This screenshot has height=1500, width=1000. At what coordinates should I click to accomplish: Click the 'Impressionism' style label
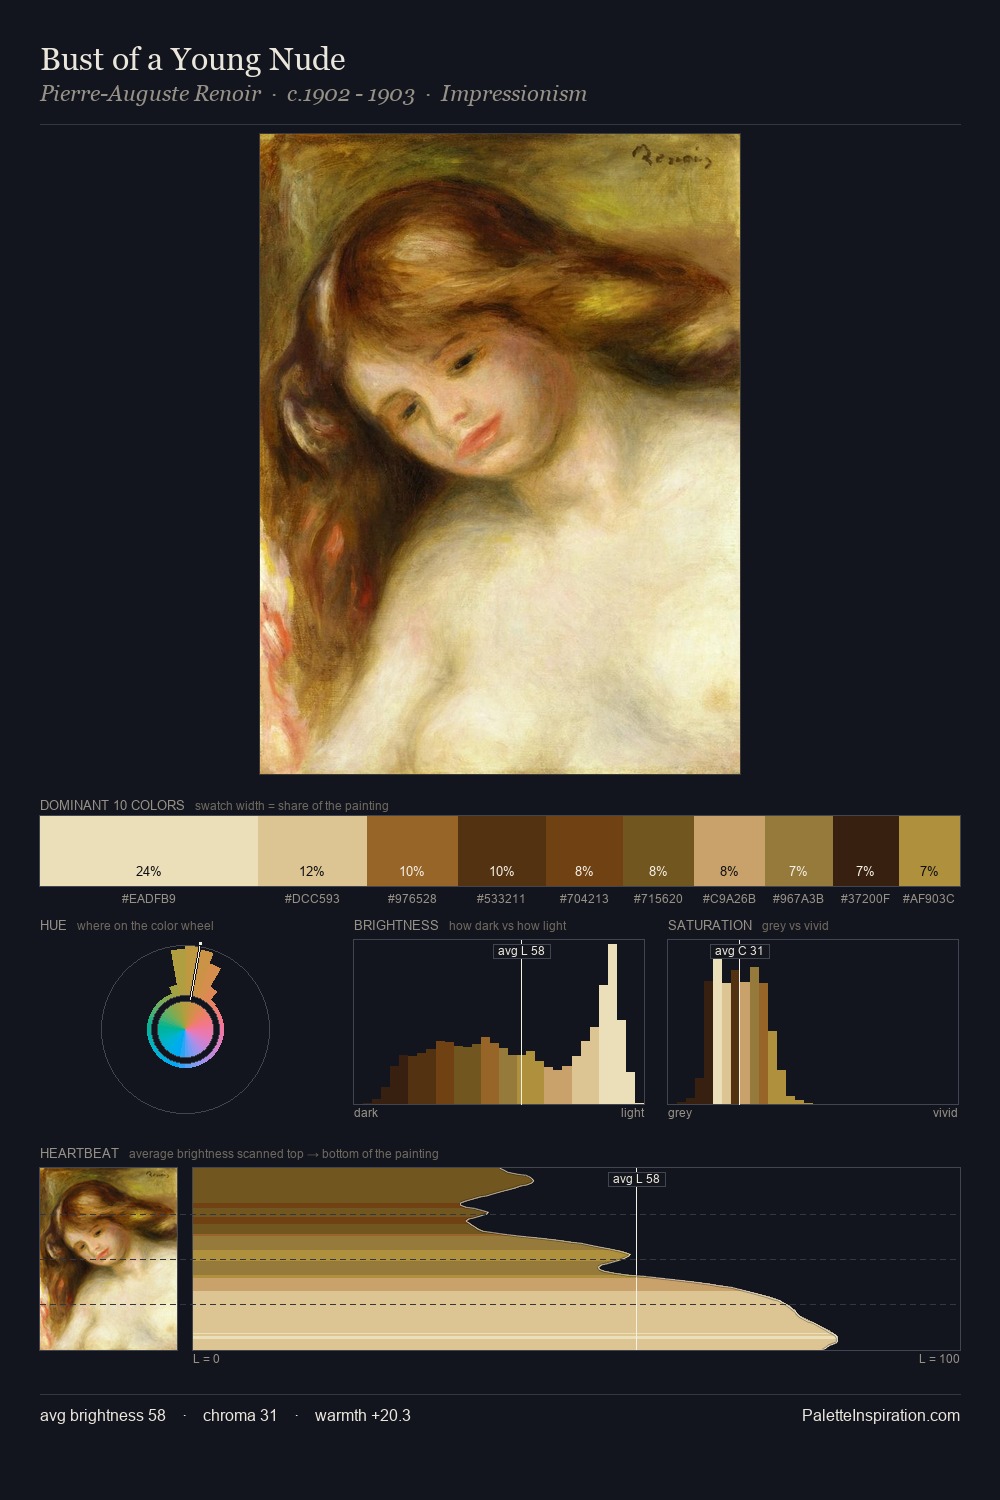pyautogui.click(x=513, y=94)
